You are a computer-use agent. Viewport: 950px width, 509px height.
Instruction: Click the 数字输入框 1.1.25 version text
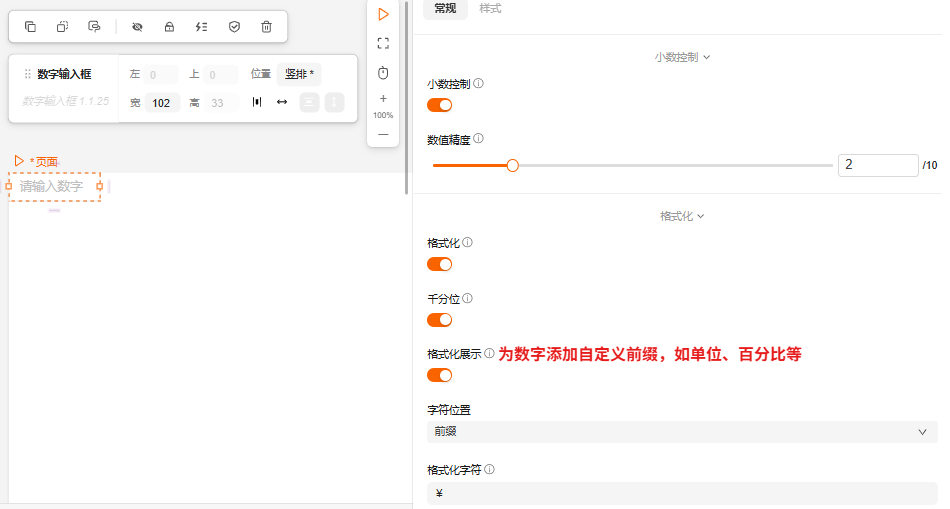click(66, 101)
